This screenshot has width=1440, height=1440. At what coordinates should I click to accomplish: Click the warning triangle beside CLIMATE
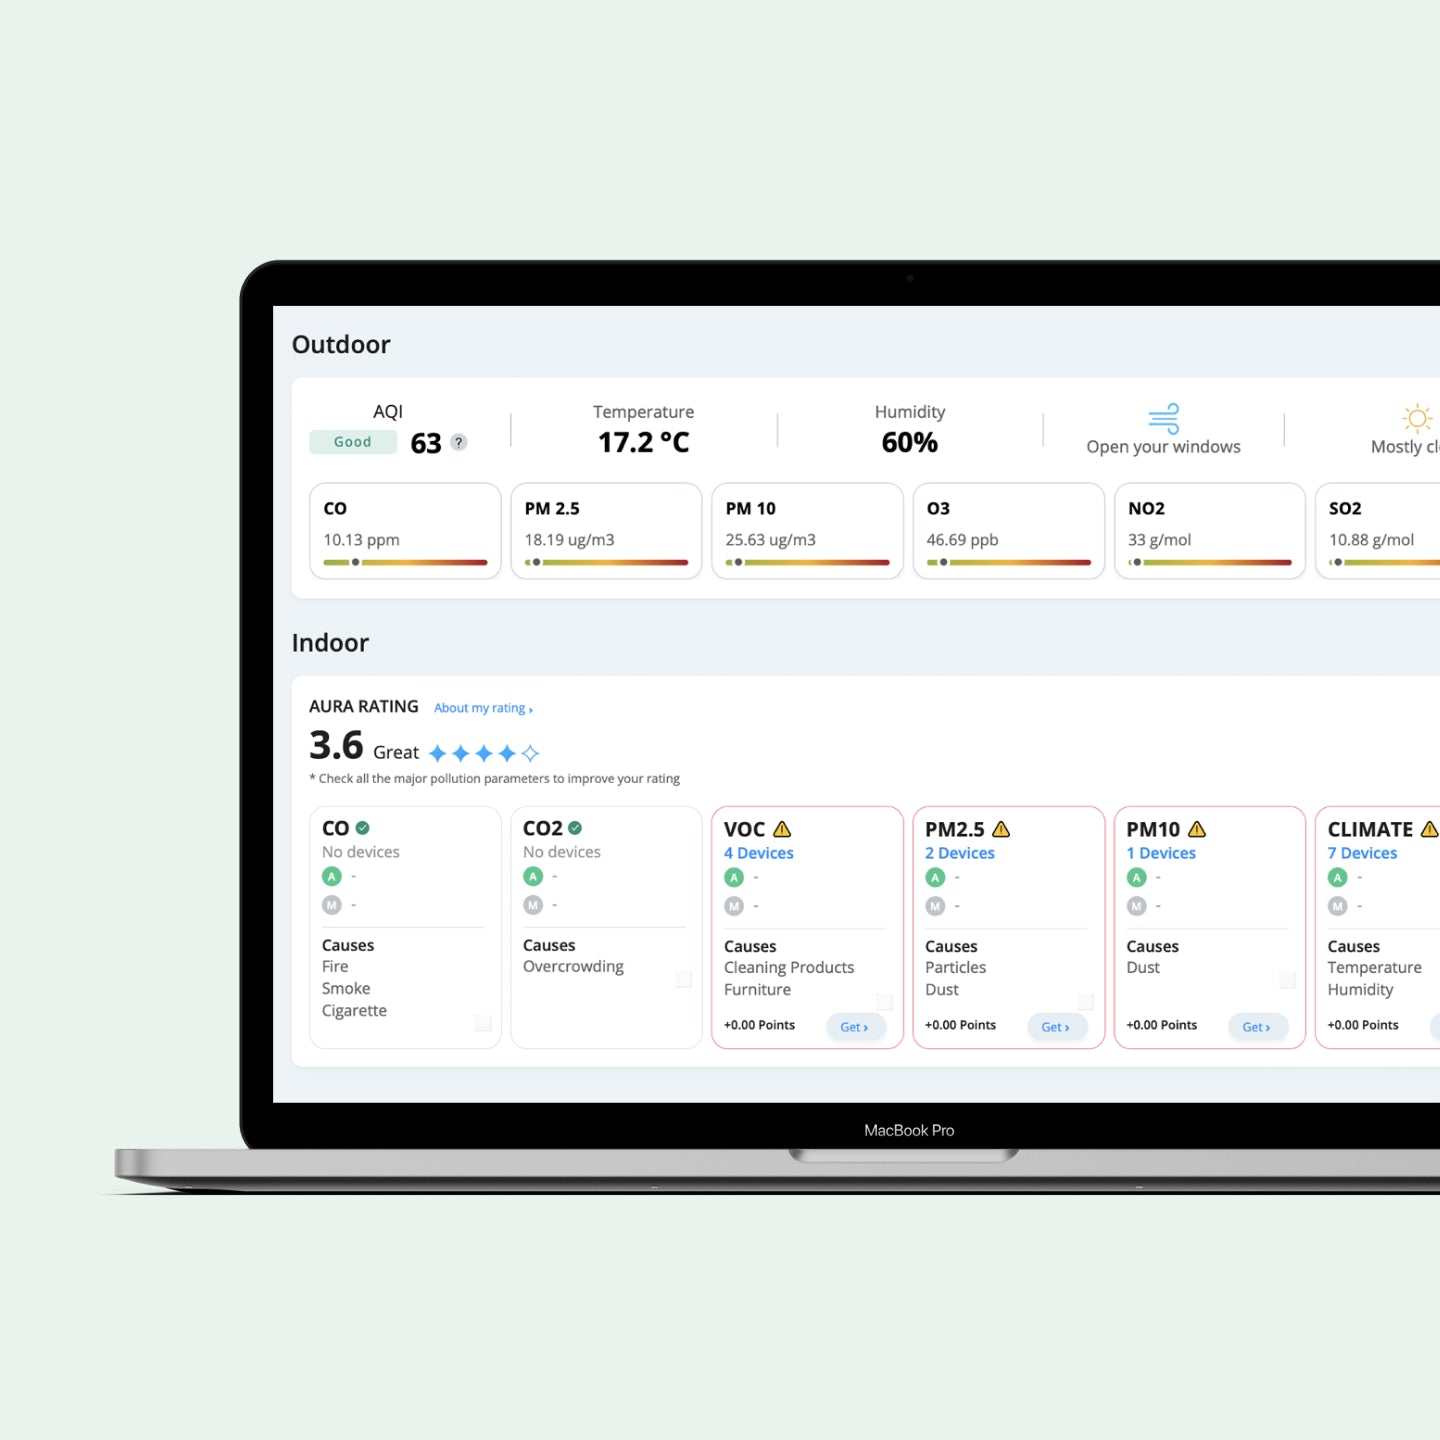point(1430,829)
